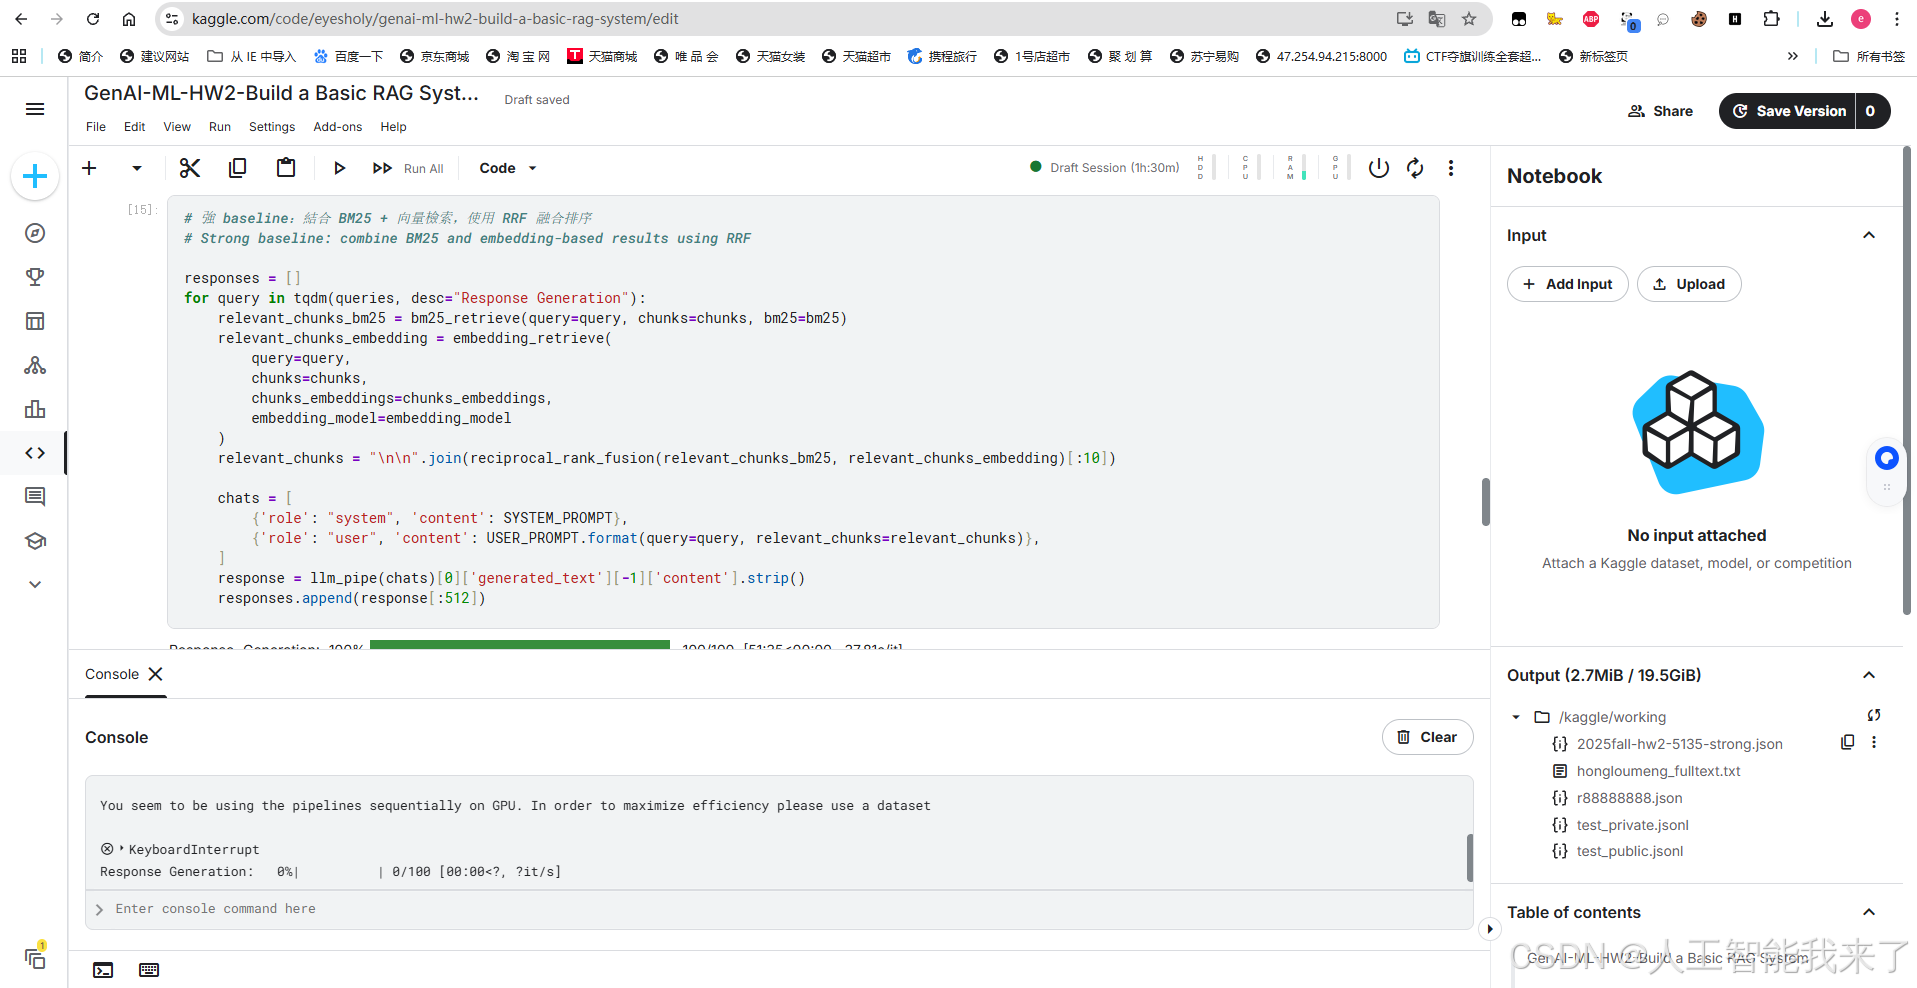Open Kaggle Competitions via the trophy icon
Image resolution: width=1917 pixels, height=988 pixels.
pos(34,277)
